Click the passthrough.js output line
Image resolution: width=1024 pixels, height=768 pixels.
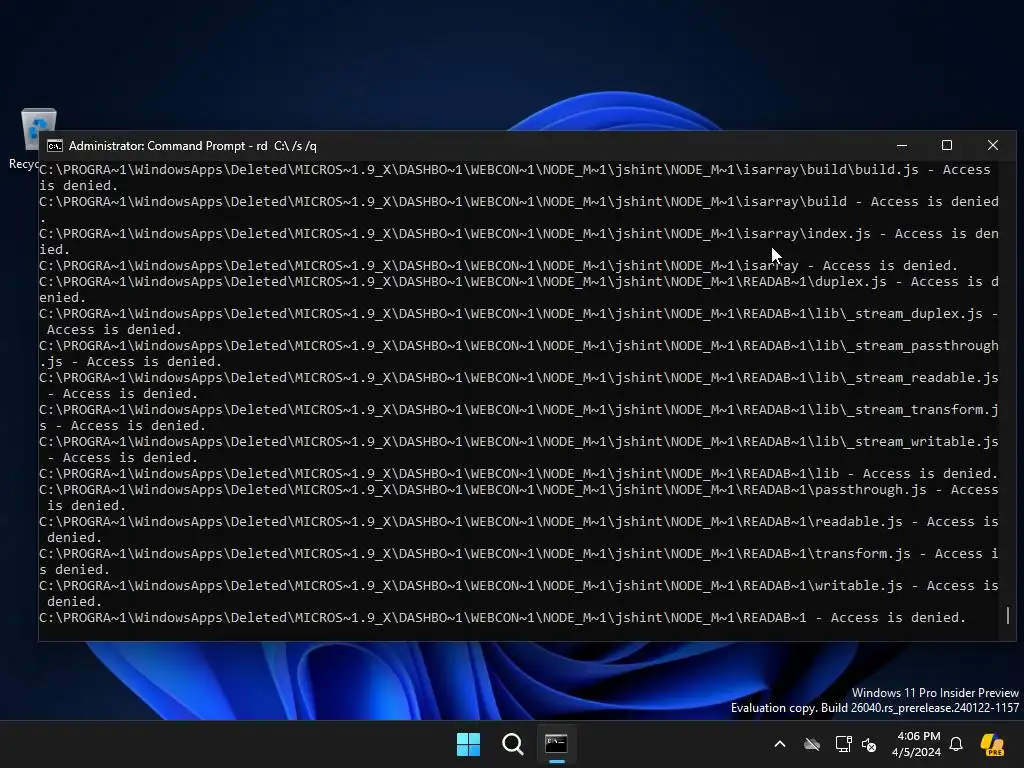click(519, 490)
